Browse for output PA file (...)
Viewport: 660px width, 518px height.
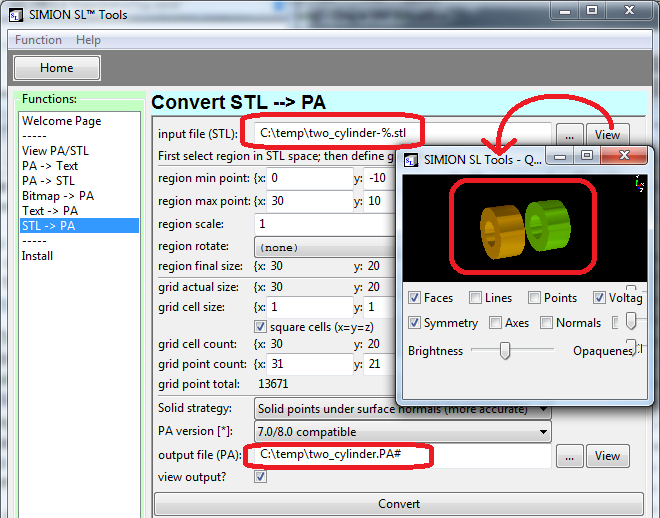[x=570, y=456]
